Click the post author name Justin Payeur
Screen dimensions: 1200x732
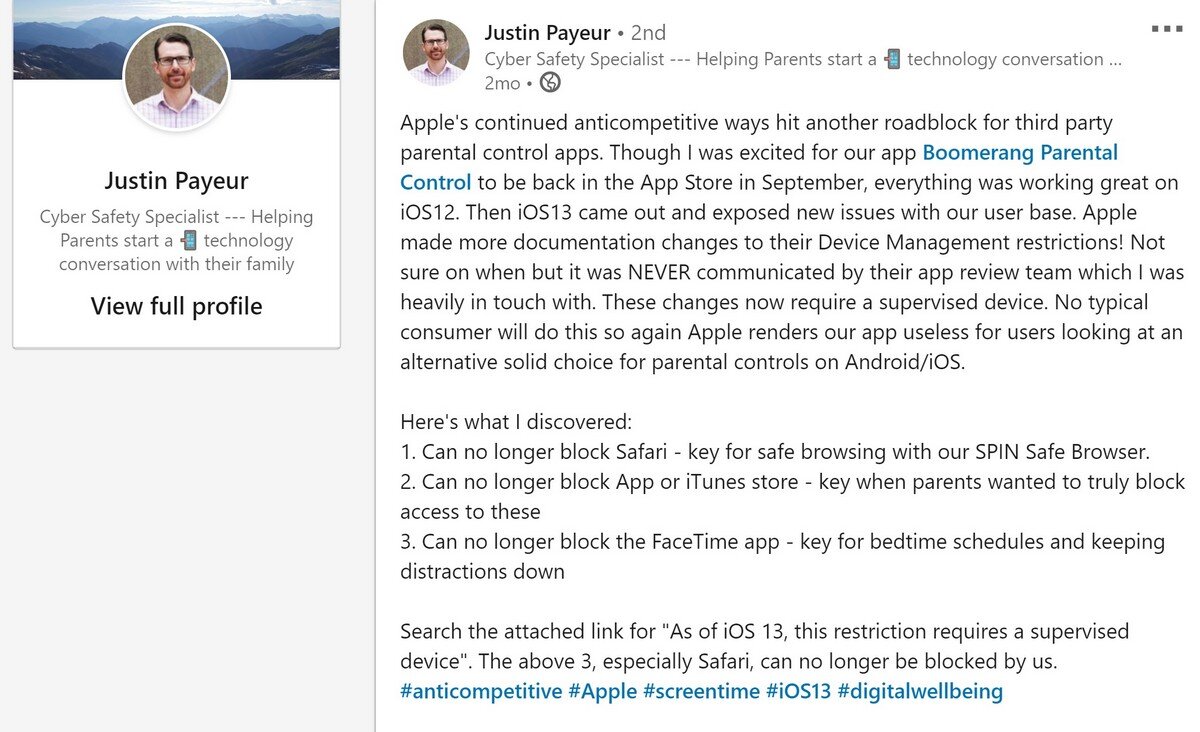(547, 33)
